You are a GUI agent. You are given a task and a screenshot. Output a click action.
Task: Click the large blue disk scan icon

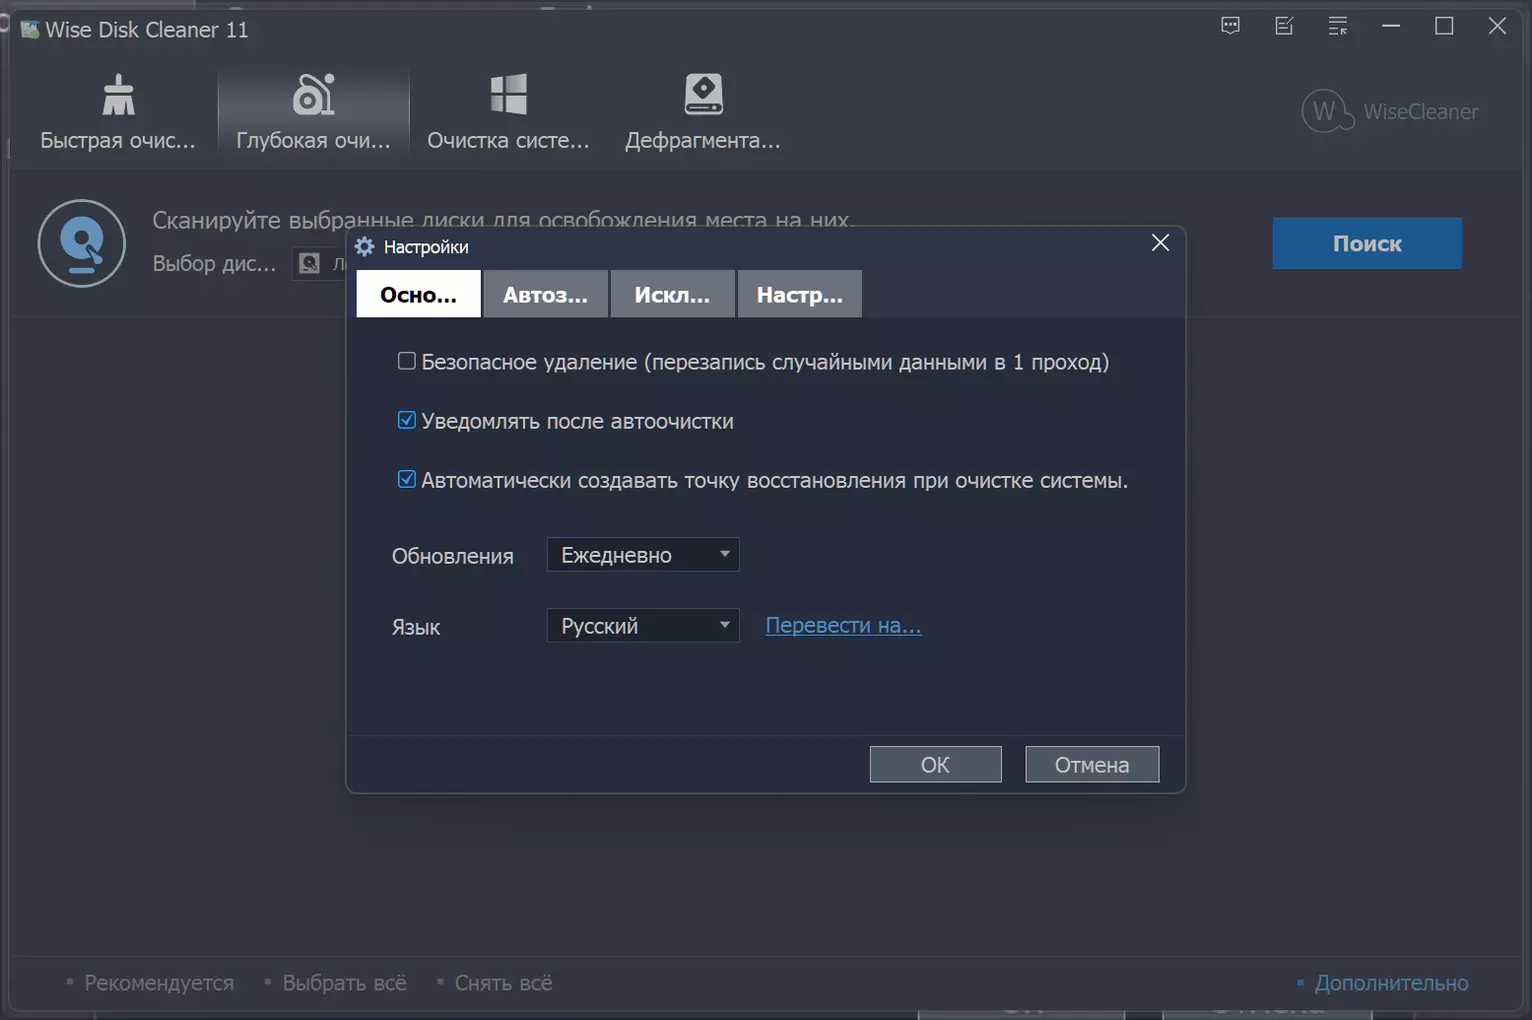point(82,243)
